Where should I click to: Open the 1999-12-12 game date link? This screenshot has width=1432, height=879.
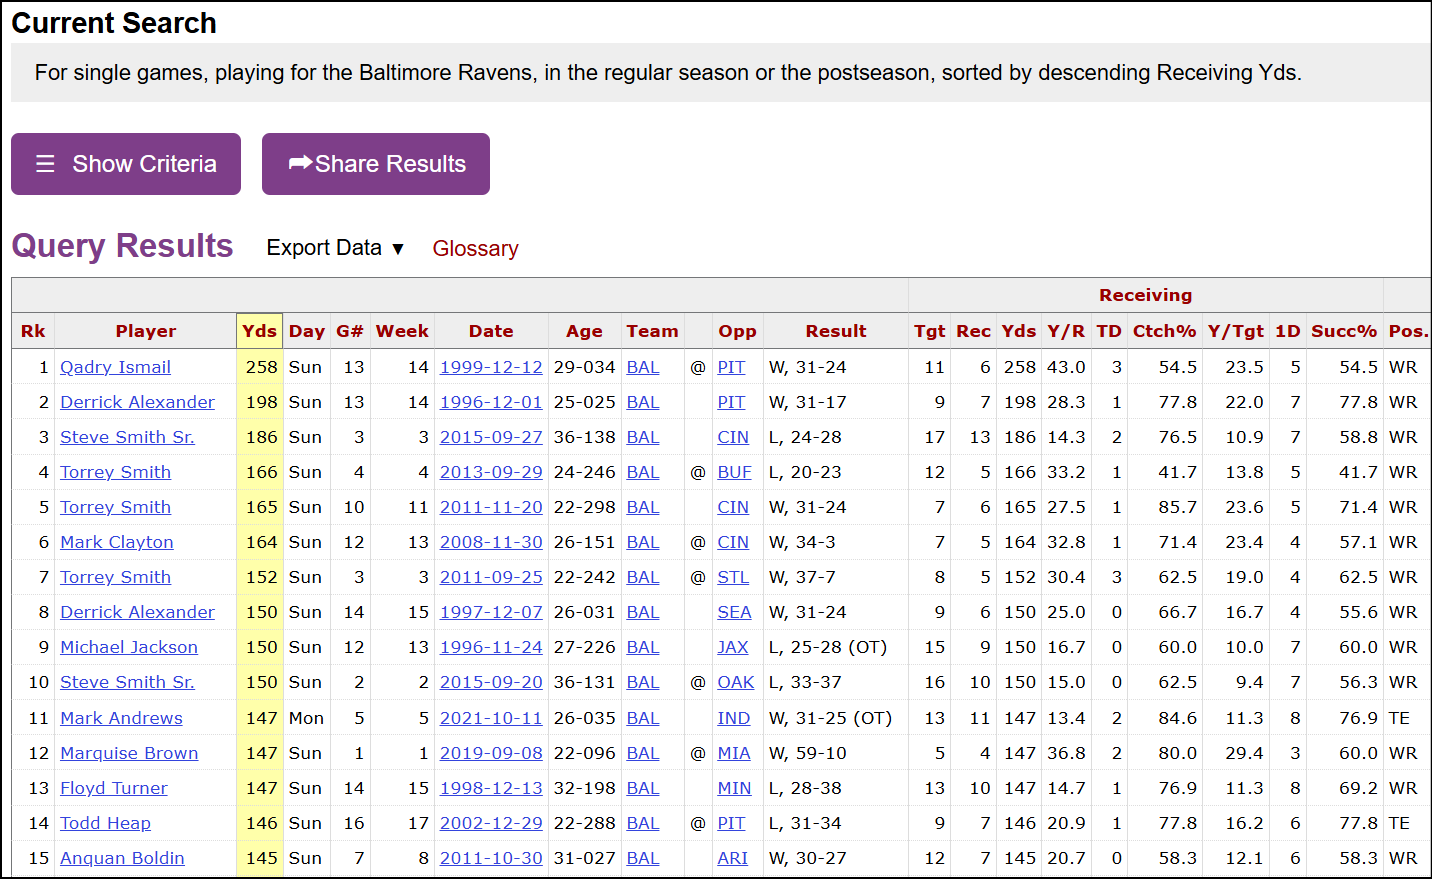[491, 367]
